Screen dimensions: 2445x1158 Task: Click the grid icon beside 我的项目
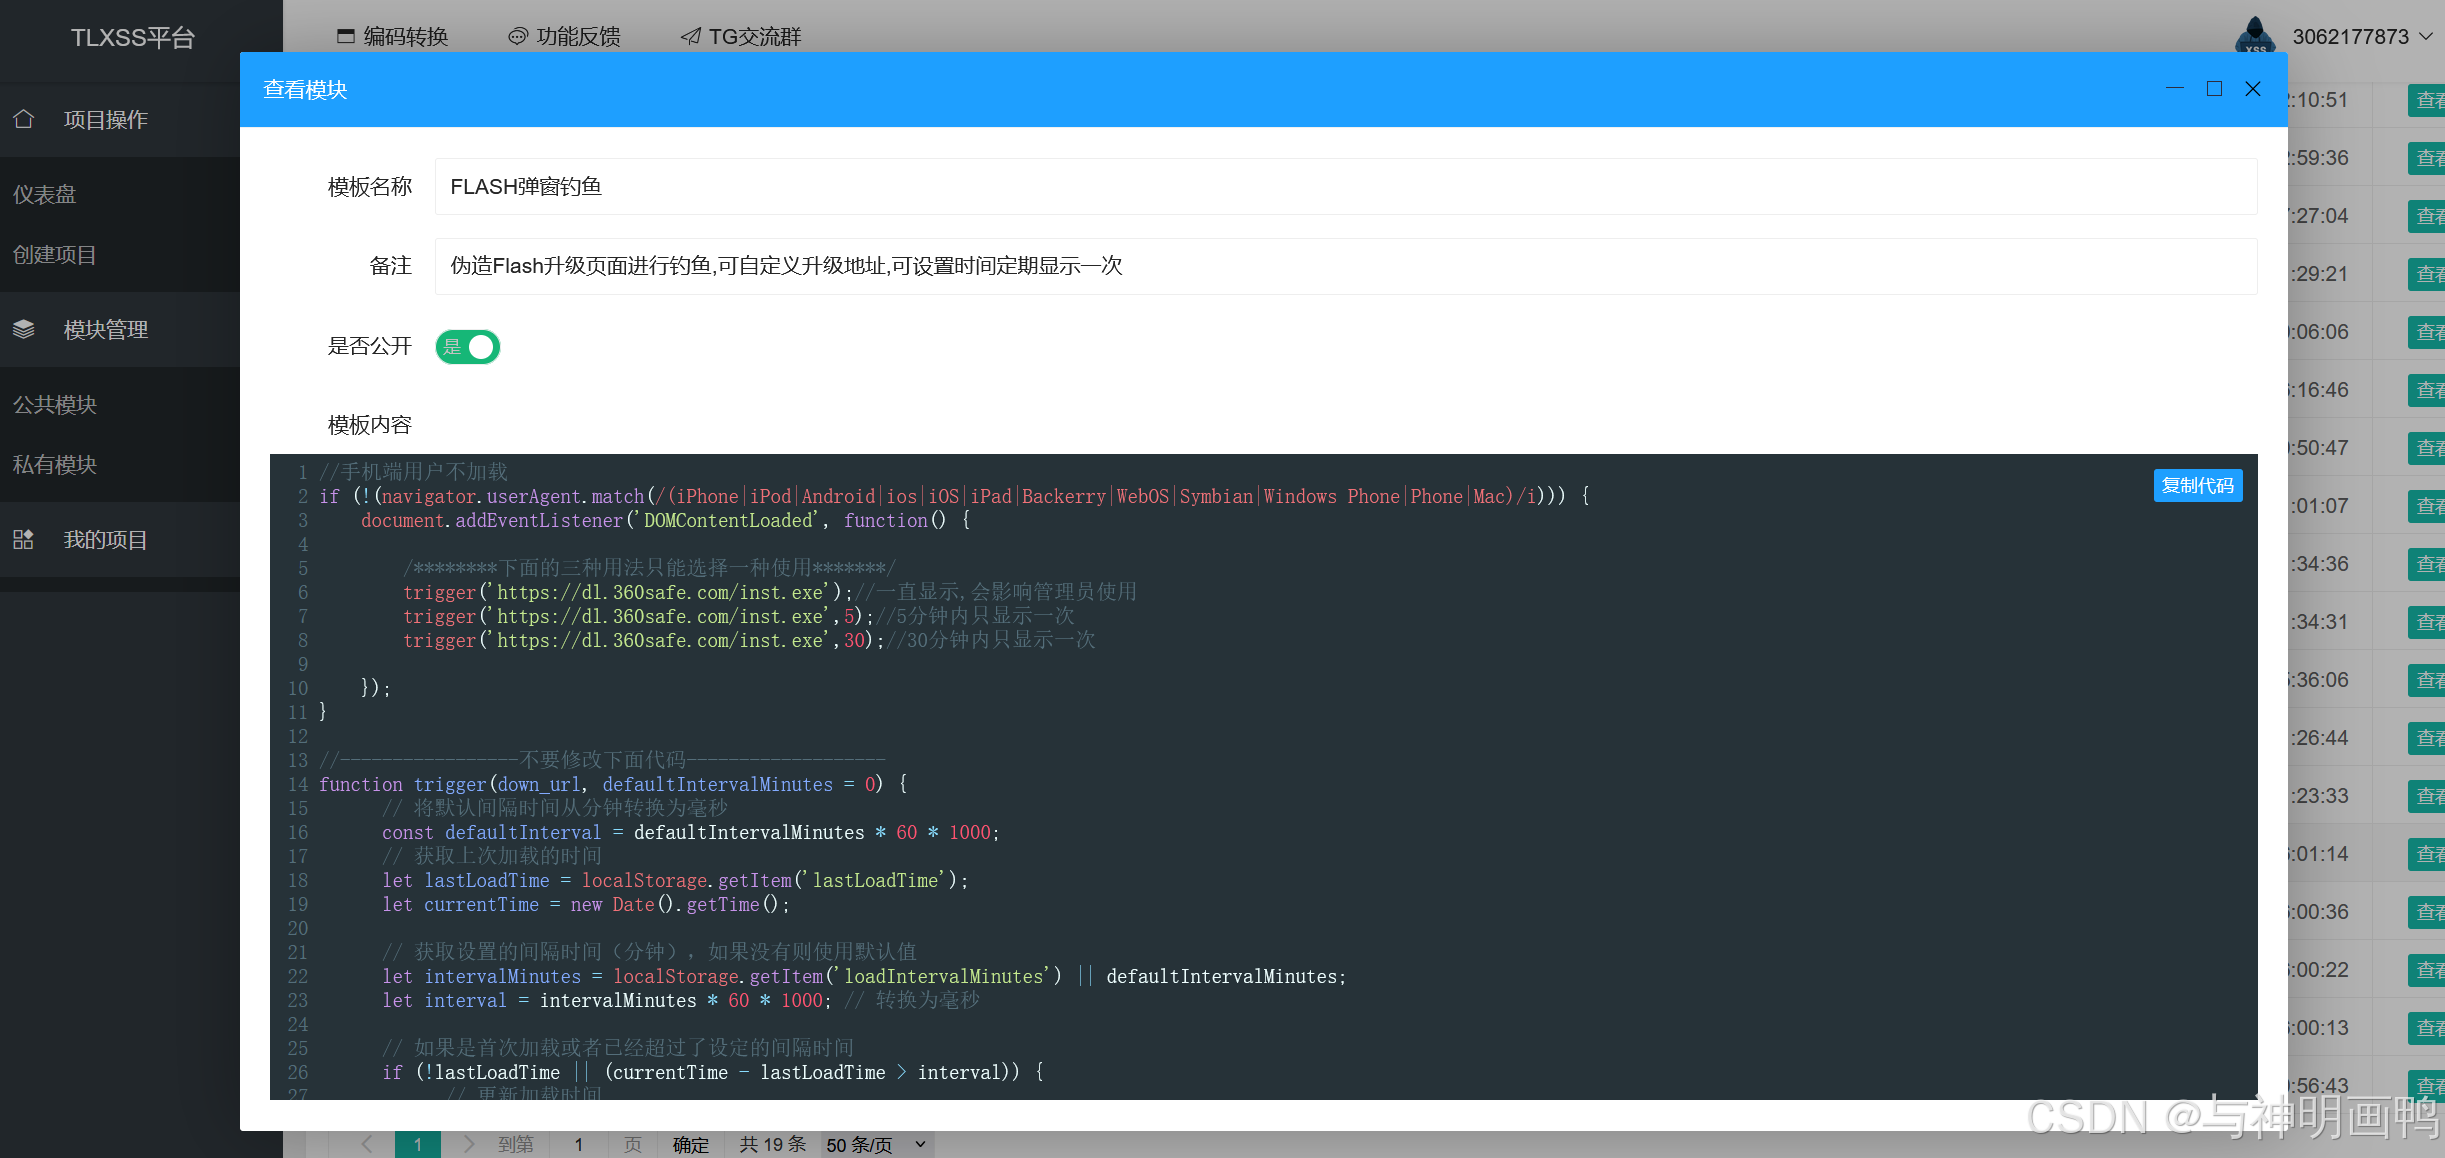tap(24, 540)
